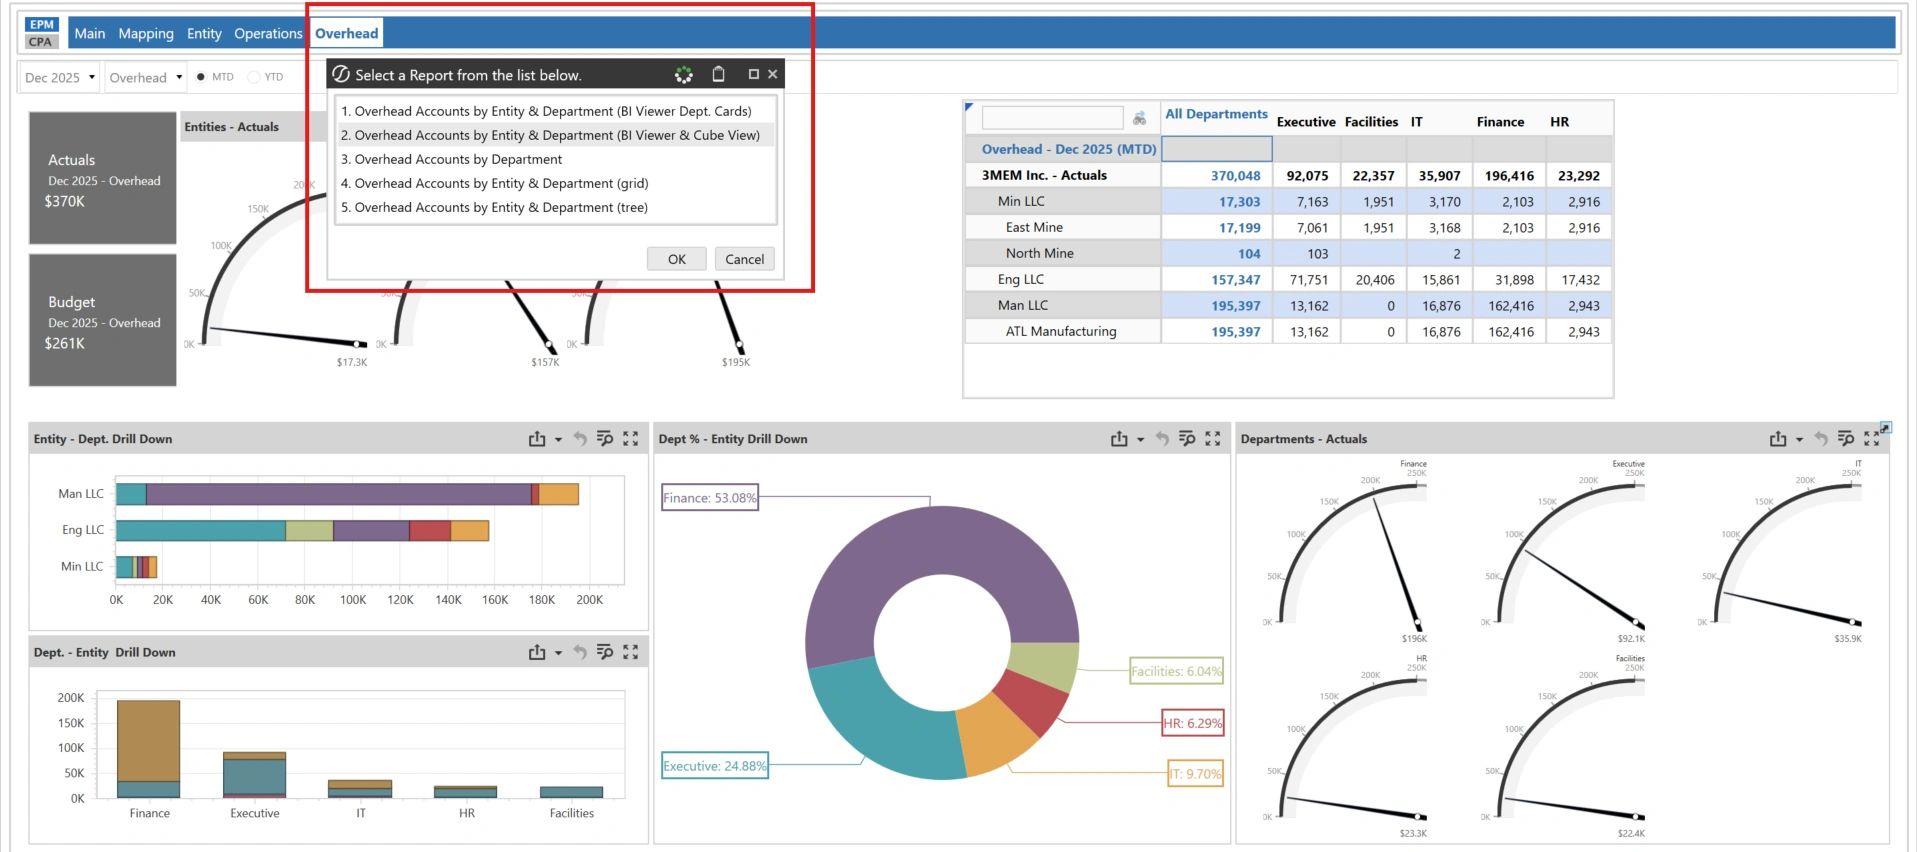This screenshot has width=1917, height=852.
Task: Maximize the Dept % - Entity Drill Down panel
Action: [1213, 439]
